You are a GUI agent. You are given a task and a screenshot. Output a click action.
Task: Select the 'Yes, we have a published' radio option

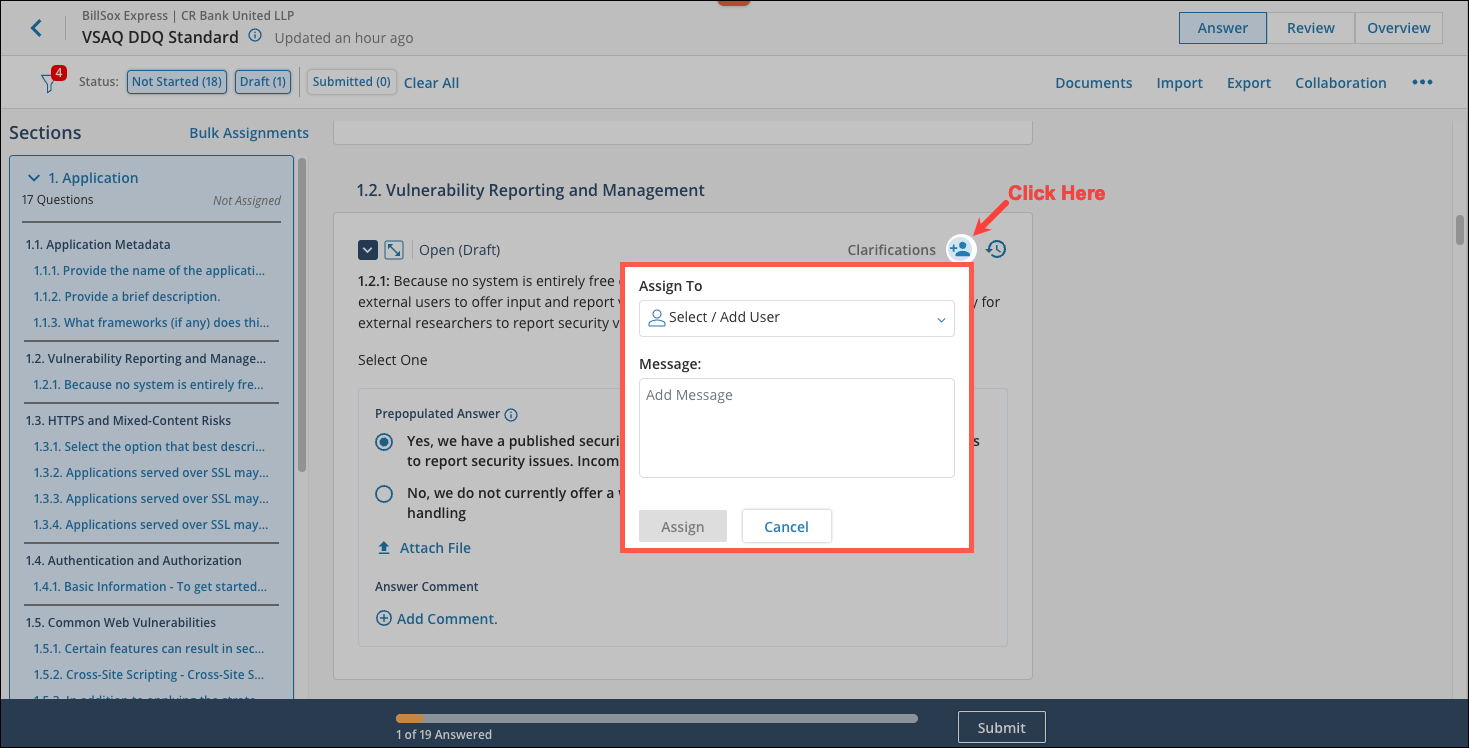pos(384,442)
